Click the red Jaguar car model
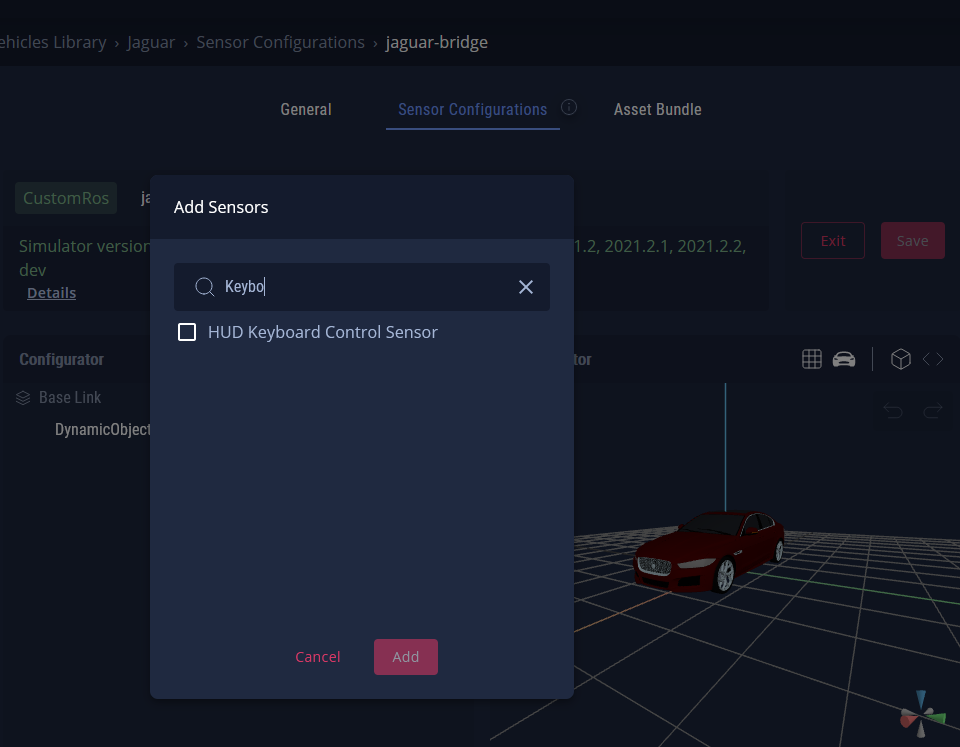The width and height of the screenshot is (960, 747). pyautogui.click(x=709, y=551)
